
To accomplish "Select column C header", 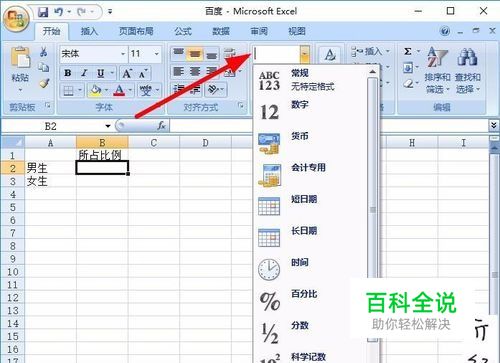I will (154, 143).
